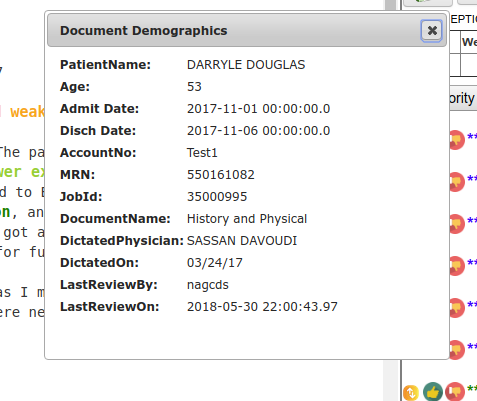Click the DictatedPhysician: label
Image resolution: width=477 pixels, height=401 pixels.
(122, 241)
